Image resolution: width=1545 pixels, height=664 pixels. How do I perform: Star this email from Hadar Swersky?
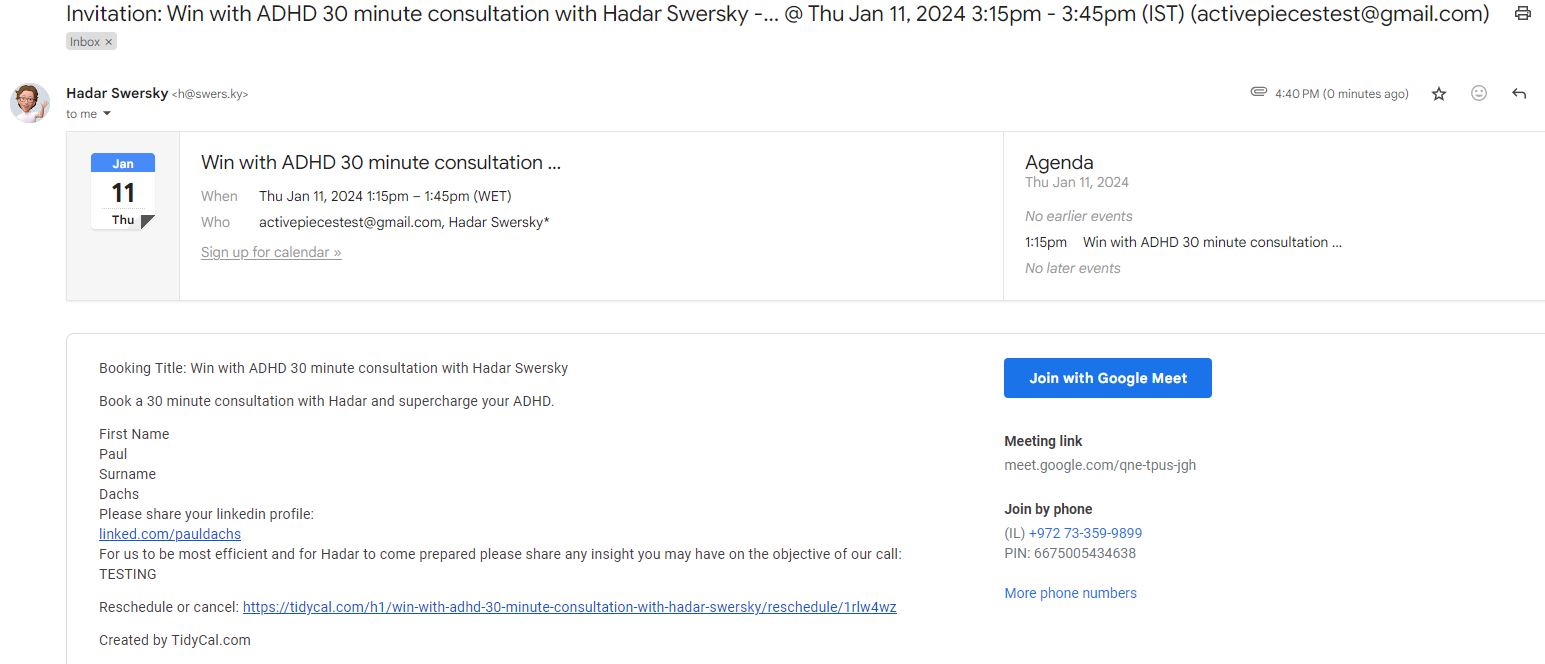[x=1439, y=94]
